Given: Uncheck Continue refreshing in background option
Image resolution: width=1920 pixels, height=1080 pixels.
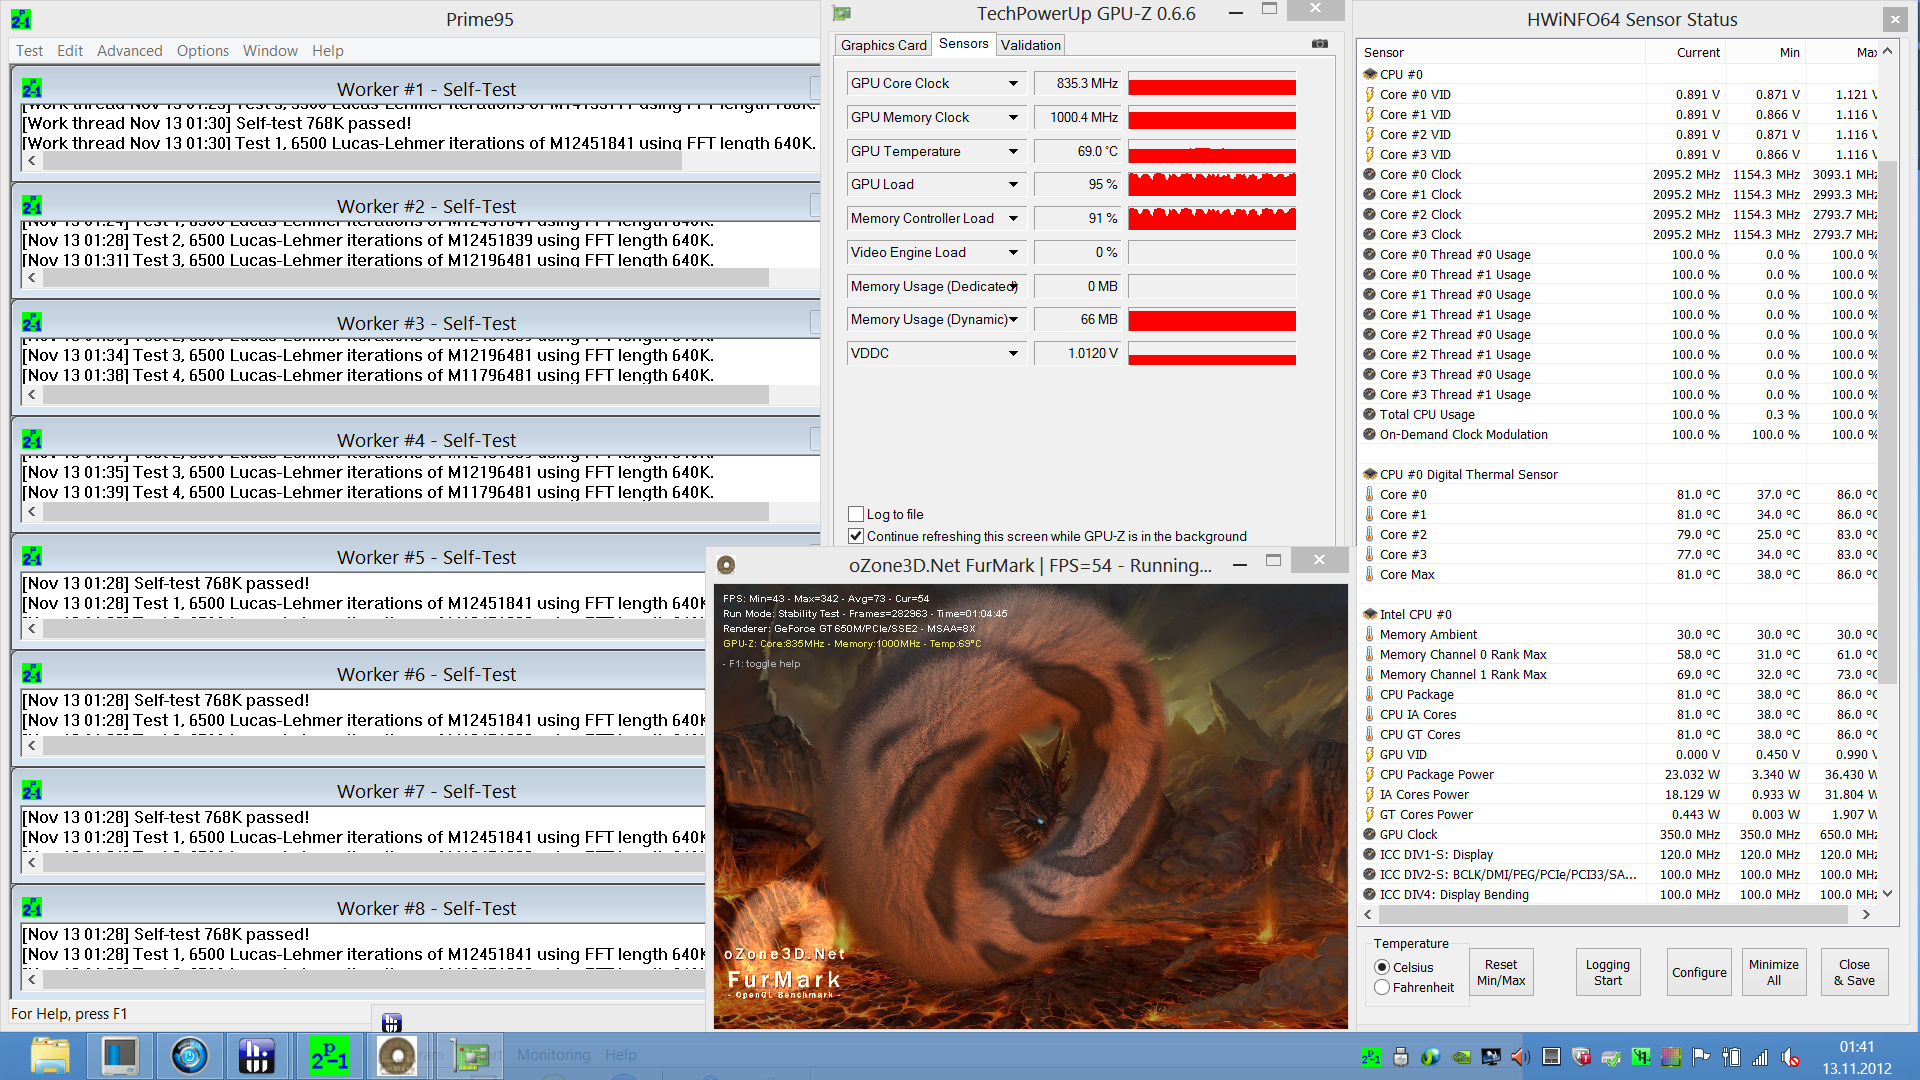Looking at the screenshot, I should [x=856, y=536].
